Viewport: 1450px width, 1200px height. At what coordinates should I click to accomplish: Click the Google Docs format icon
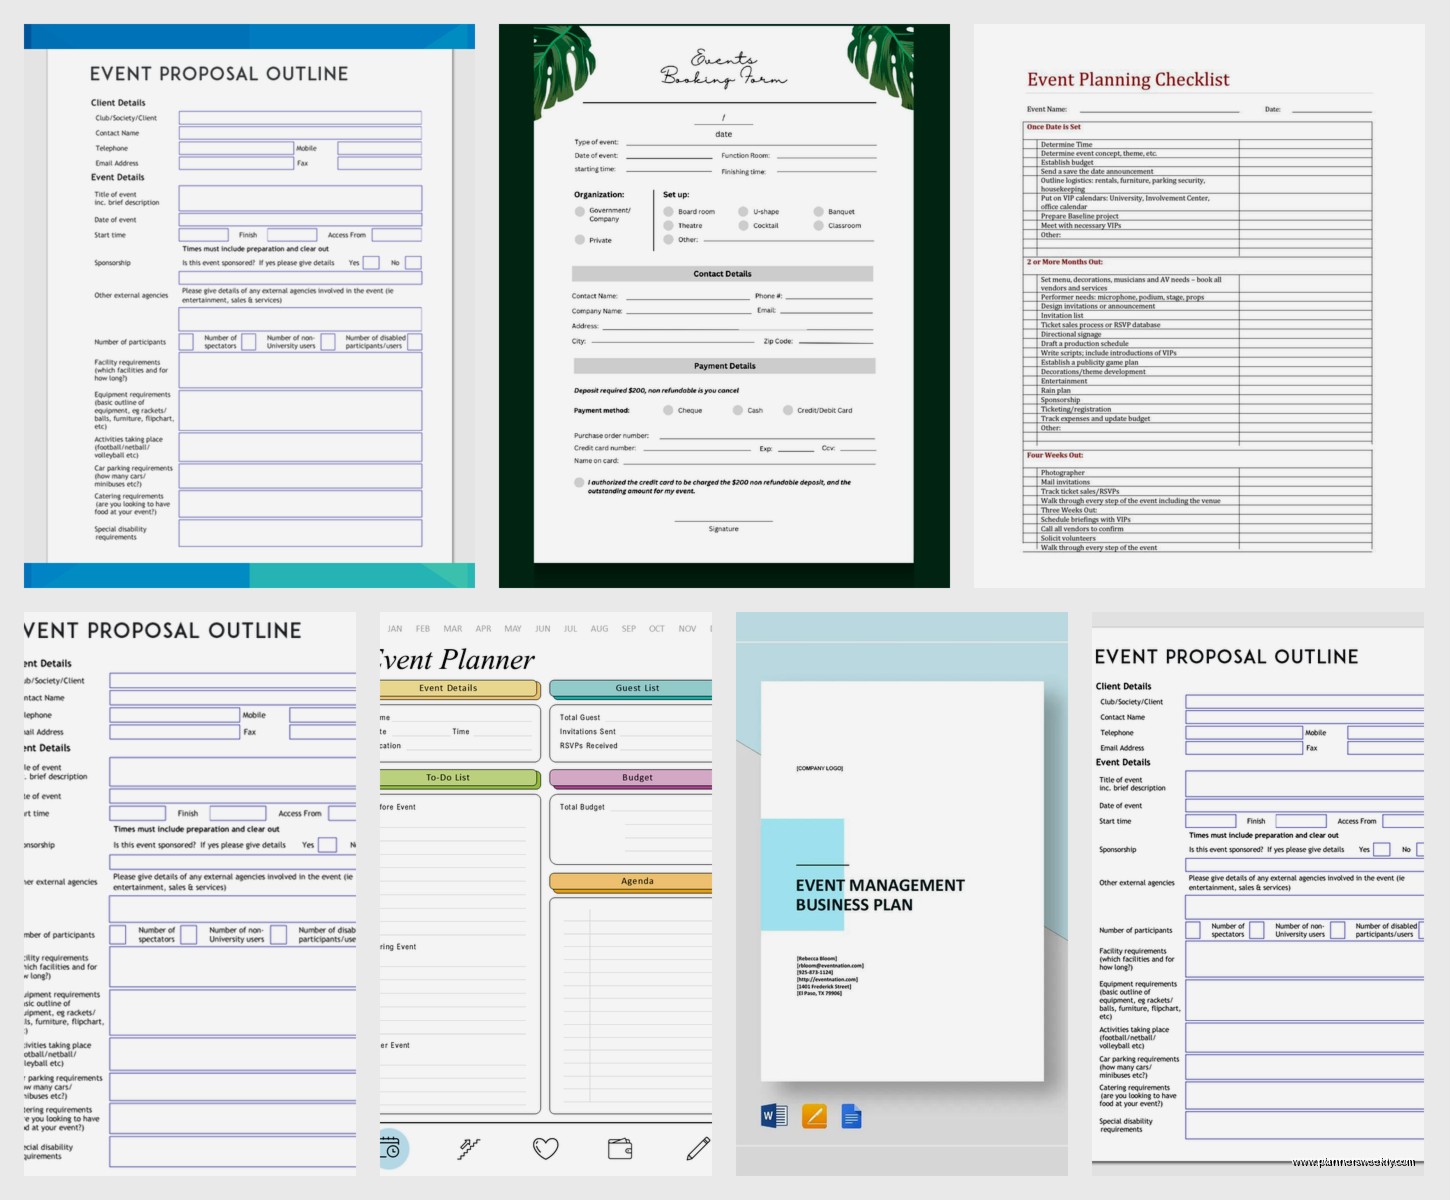point(850,1114)
